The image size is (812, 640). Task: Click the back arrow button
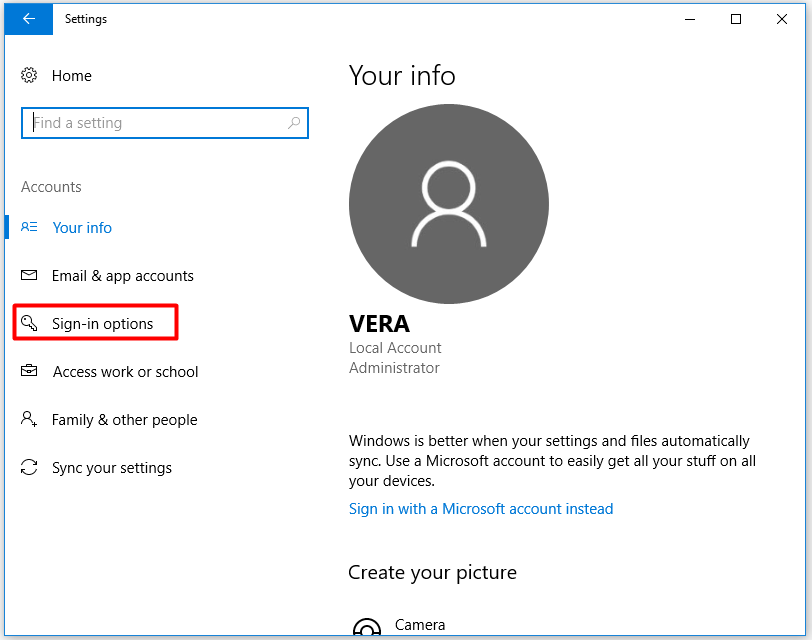[27, 18]
